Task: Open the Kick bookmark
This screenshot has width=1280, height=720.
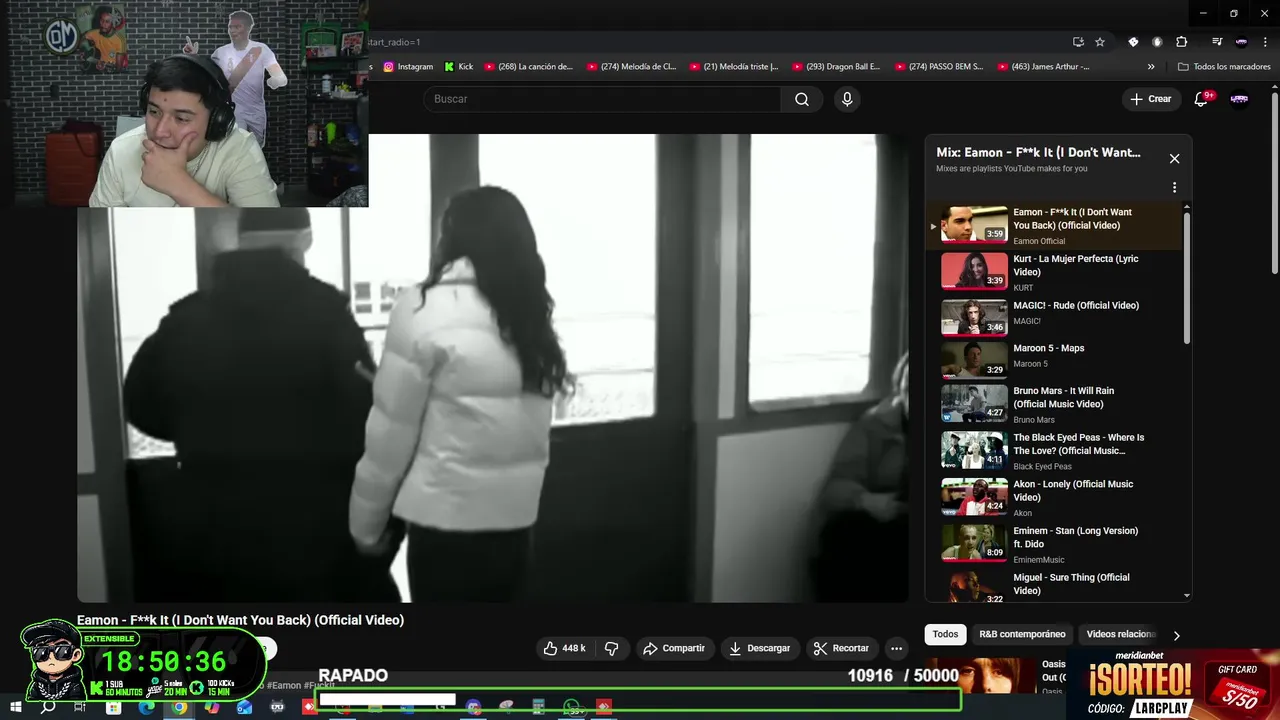Action: 459,67
